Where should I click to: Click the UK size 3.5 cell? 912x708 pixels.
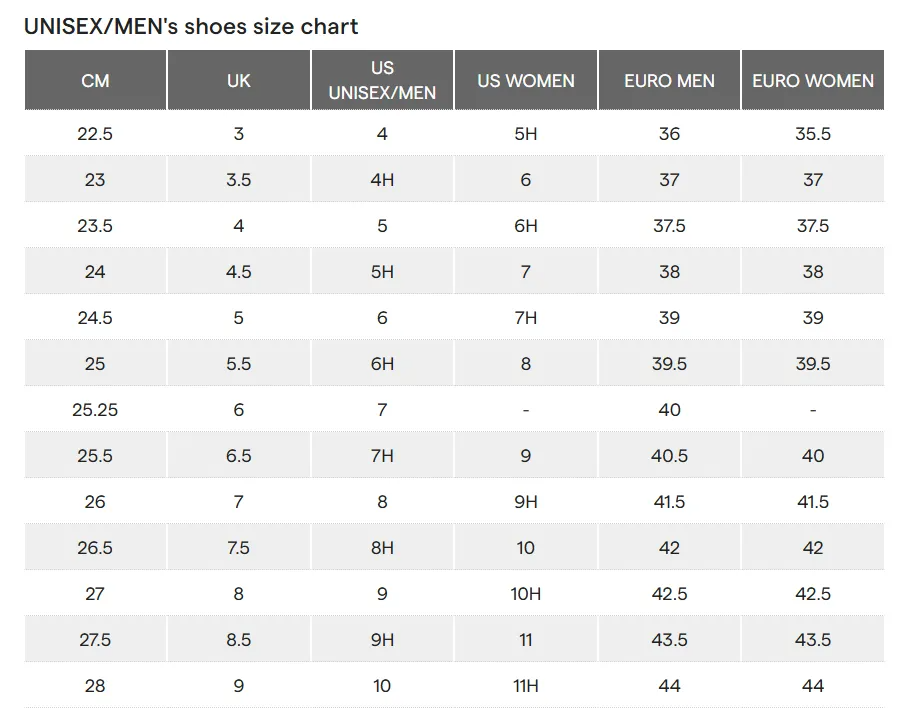(238, 179)
